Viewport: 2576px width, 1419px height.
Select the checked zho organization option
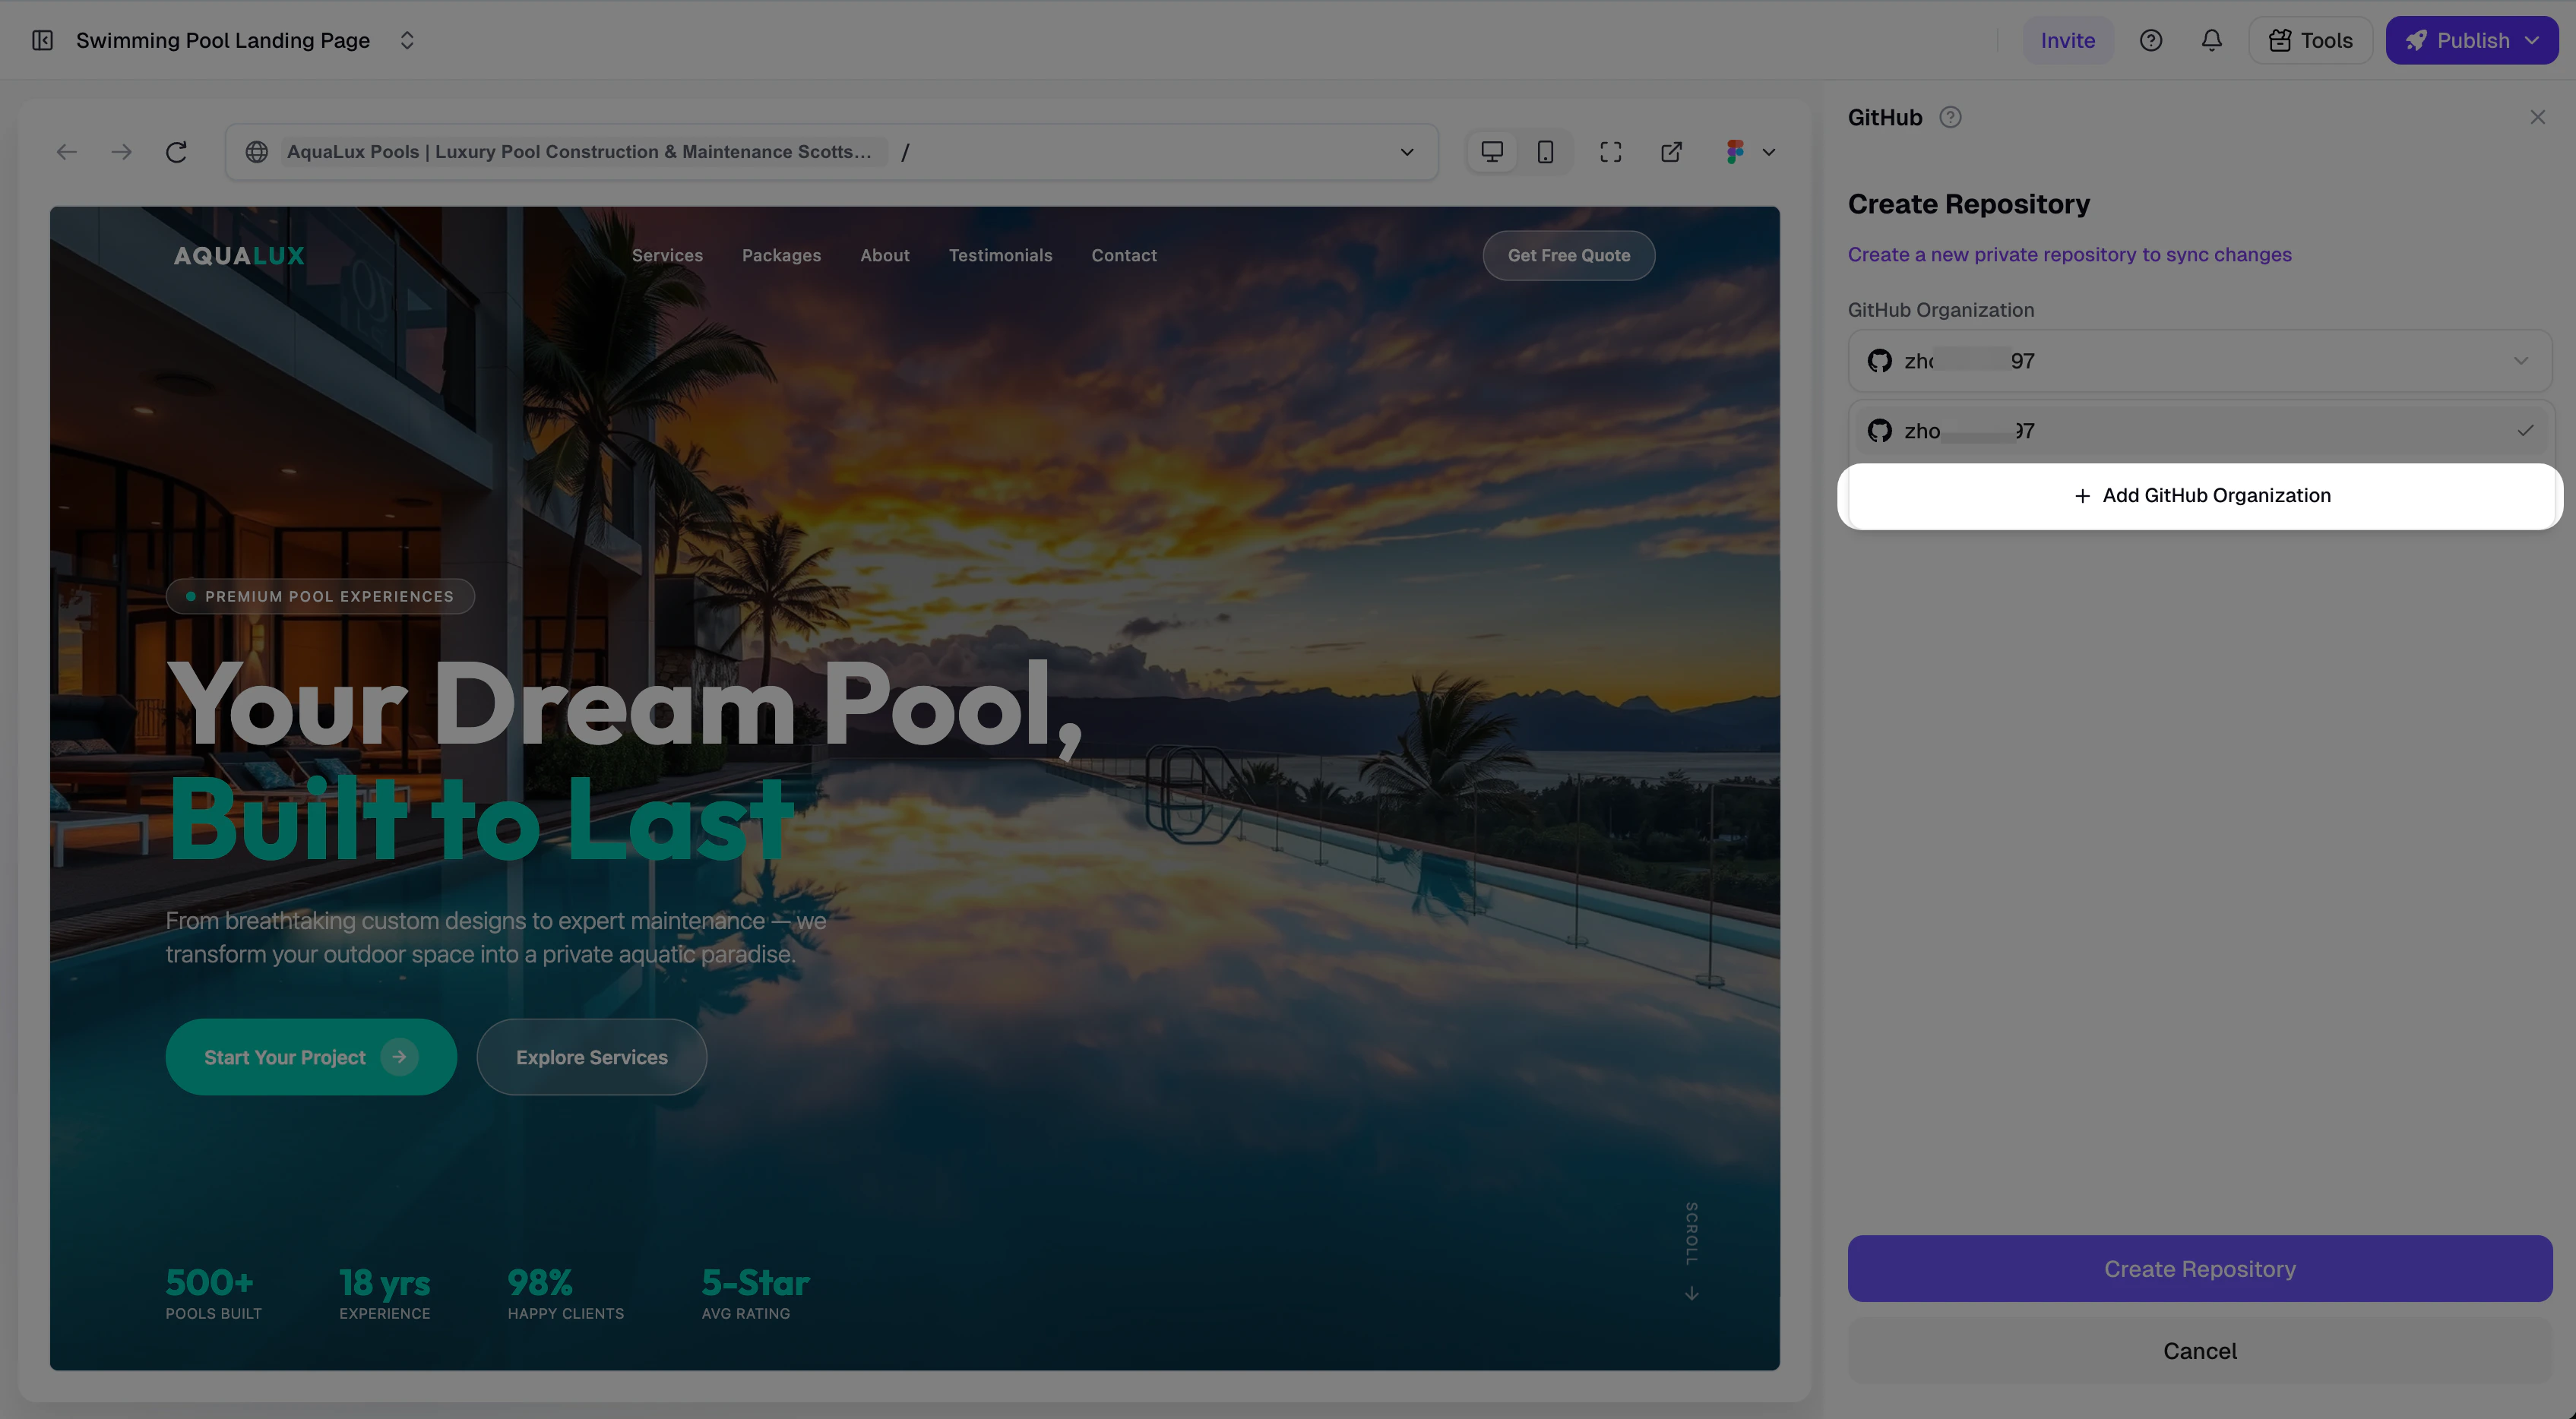point(2199,431)
